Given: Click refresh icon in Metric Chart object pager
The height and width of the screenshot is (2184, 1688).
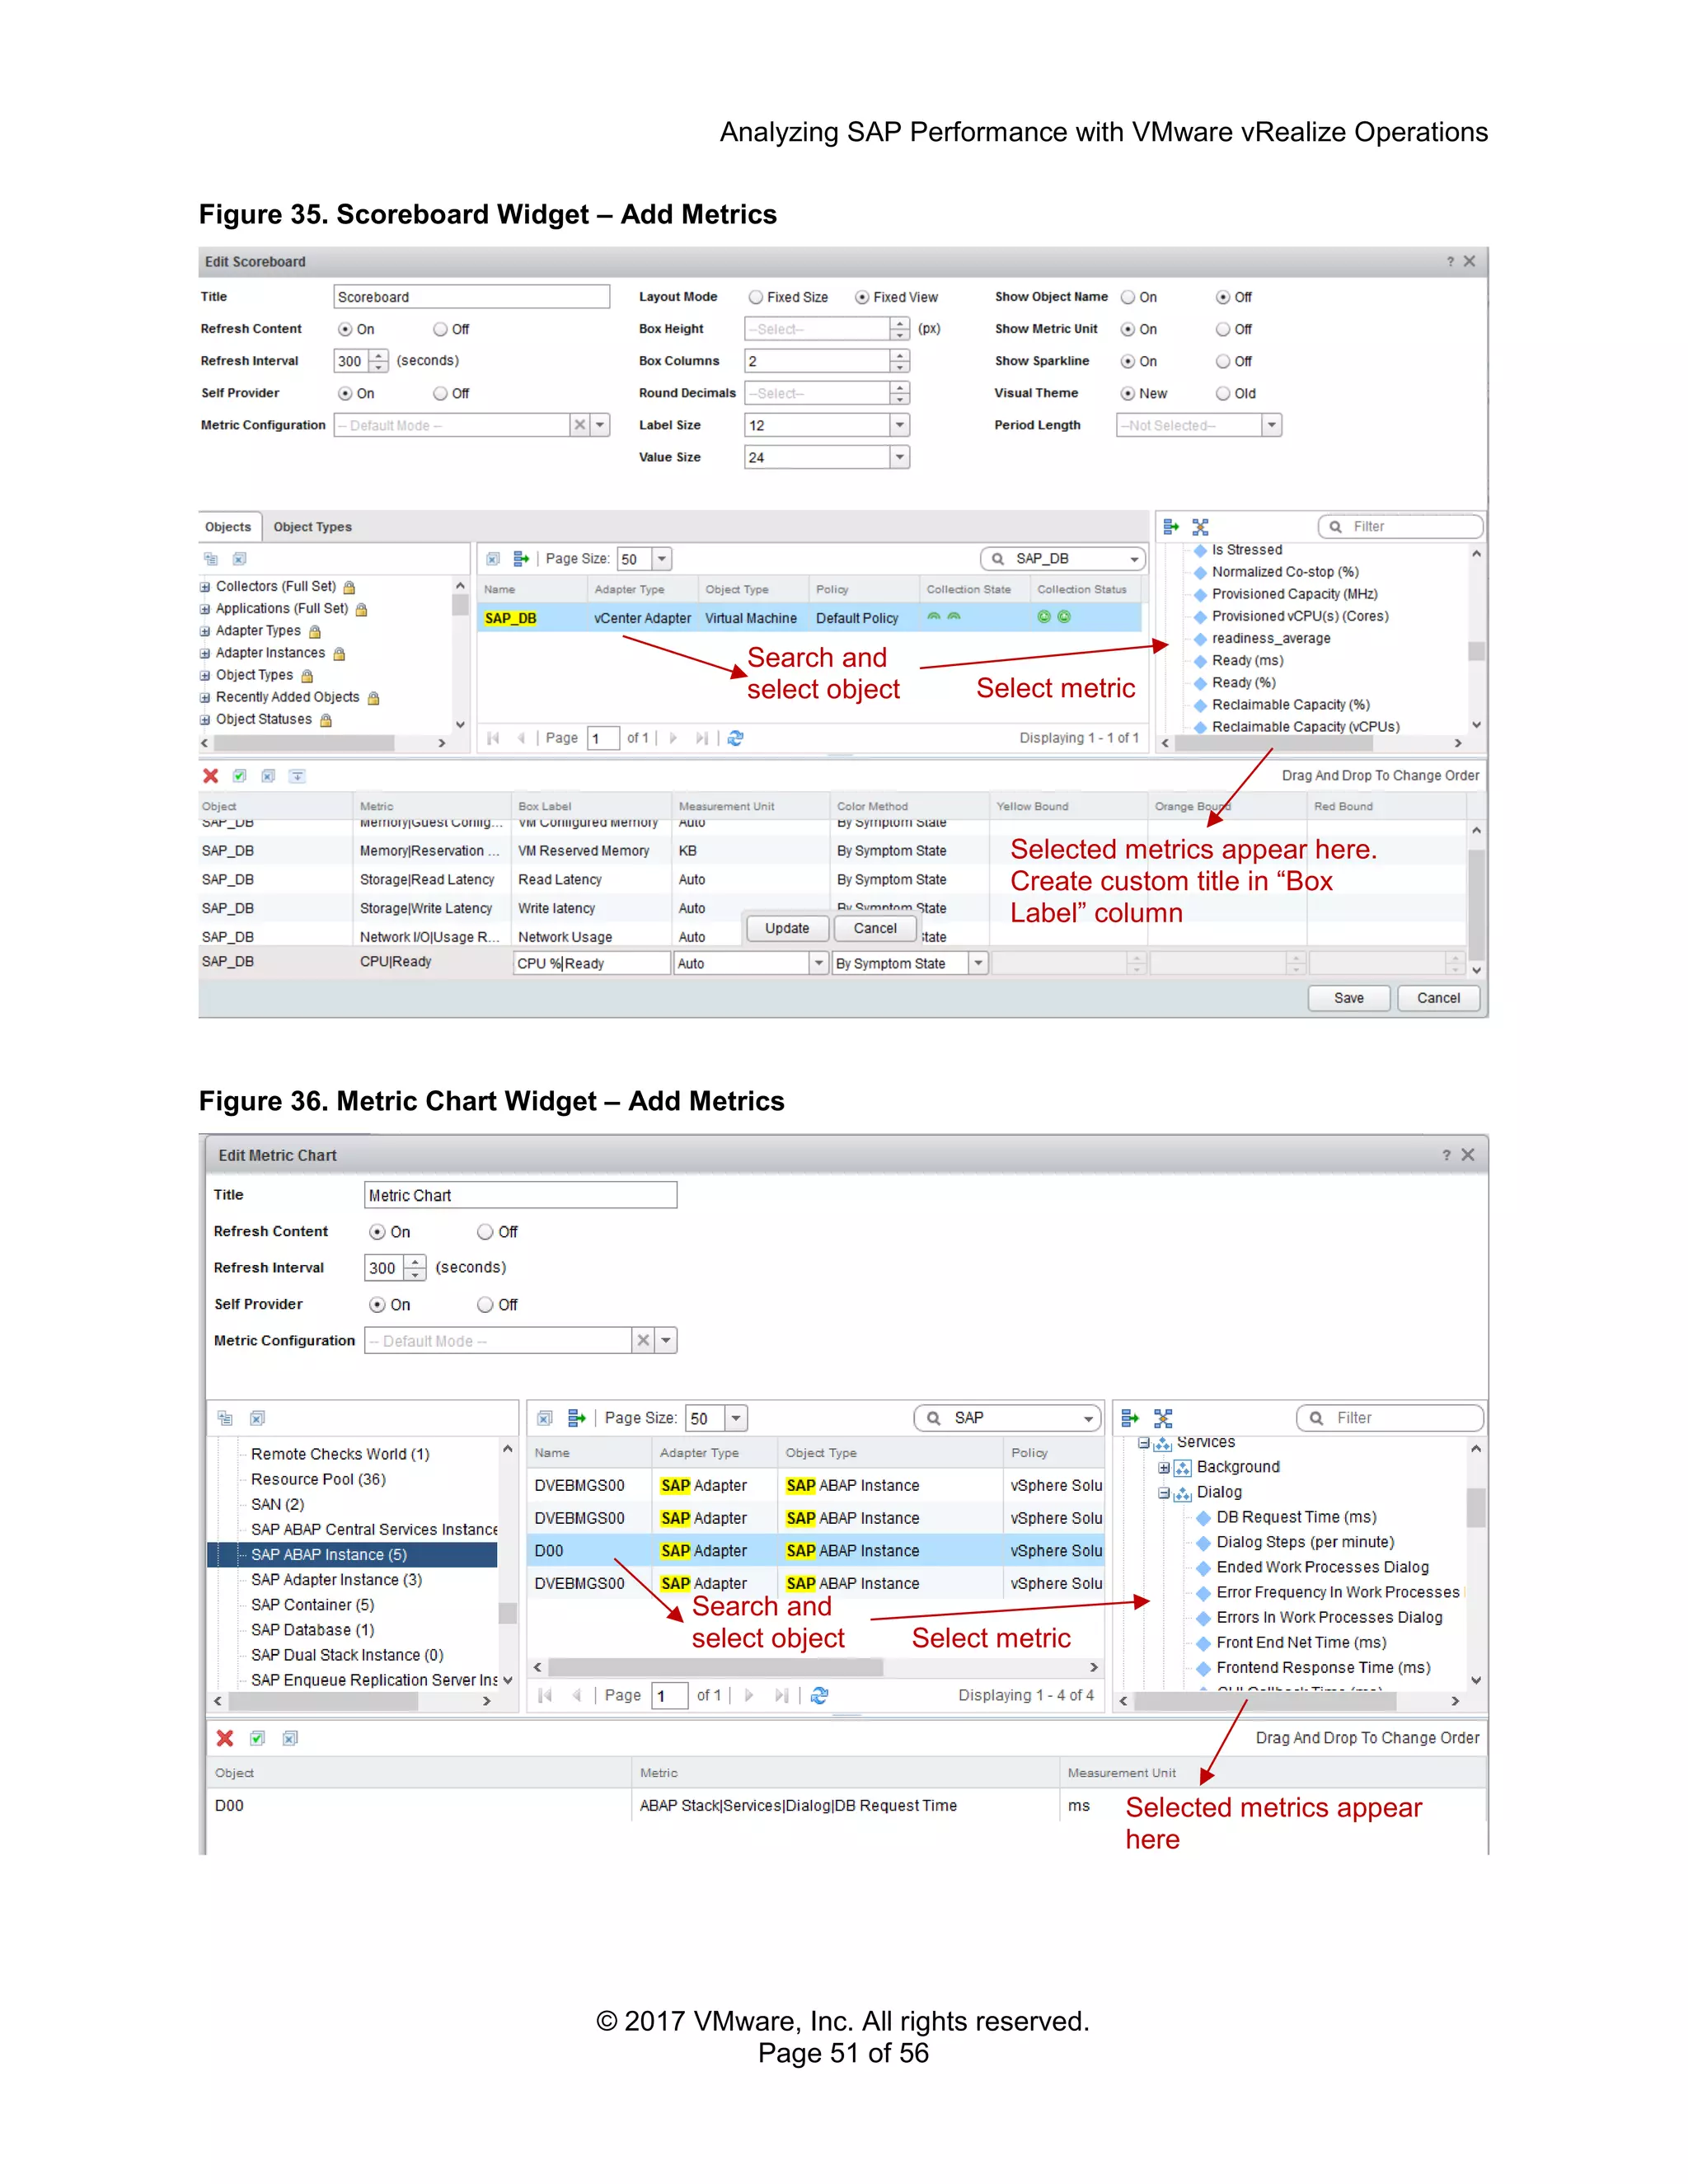Looking at the screenshot, I should (820, 1696).
